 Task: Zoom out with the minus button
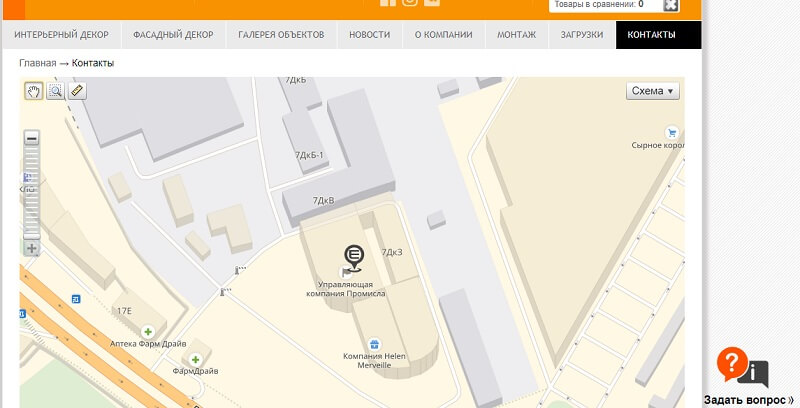[32, 138]
